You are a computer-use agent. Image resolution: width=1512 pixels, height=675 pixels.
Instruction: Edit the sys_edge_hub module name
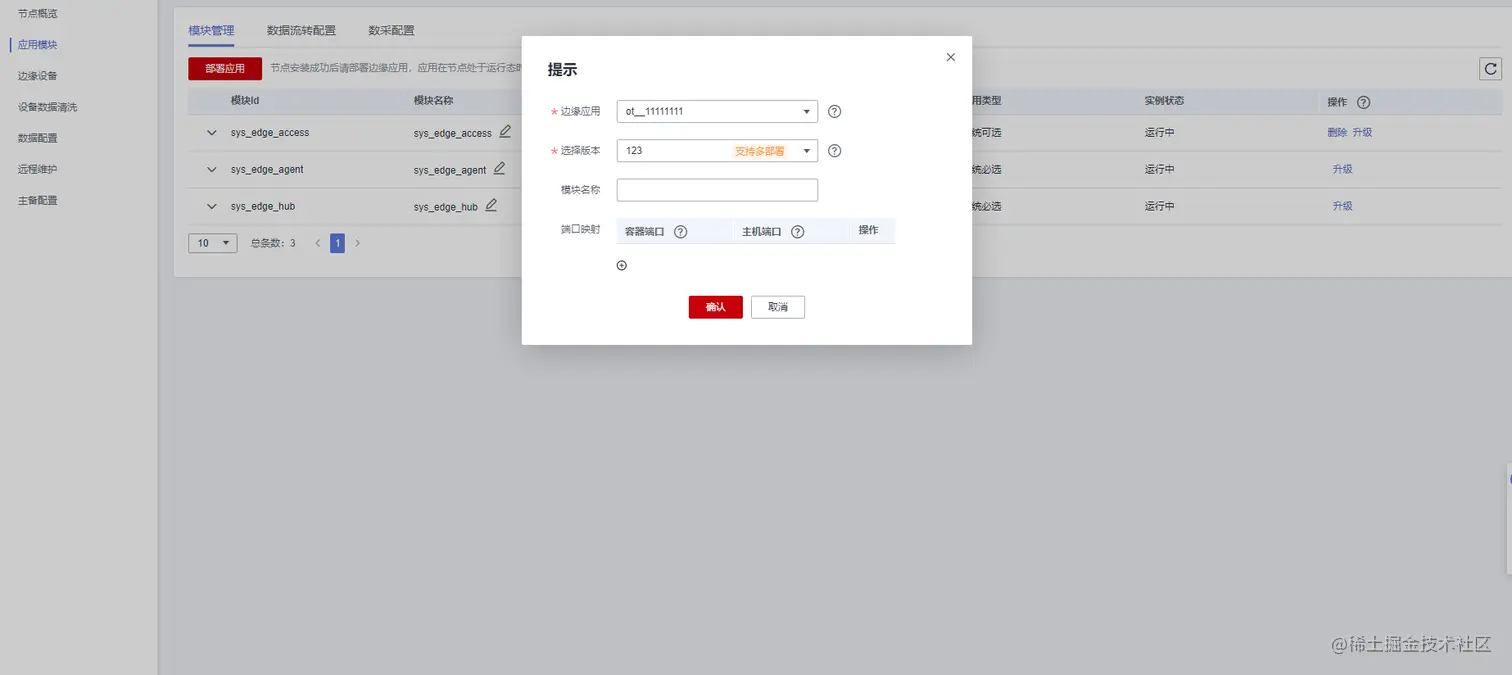click(x=491, y=205)
